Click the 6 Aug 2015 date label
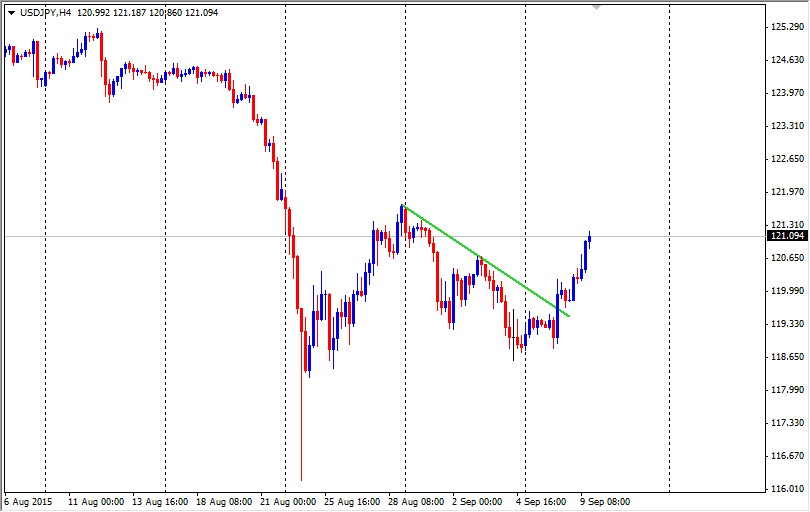Screen dimensions: 810x512 point(28,502)
